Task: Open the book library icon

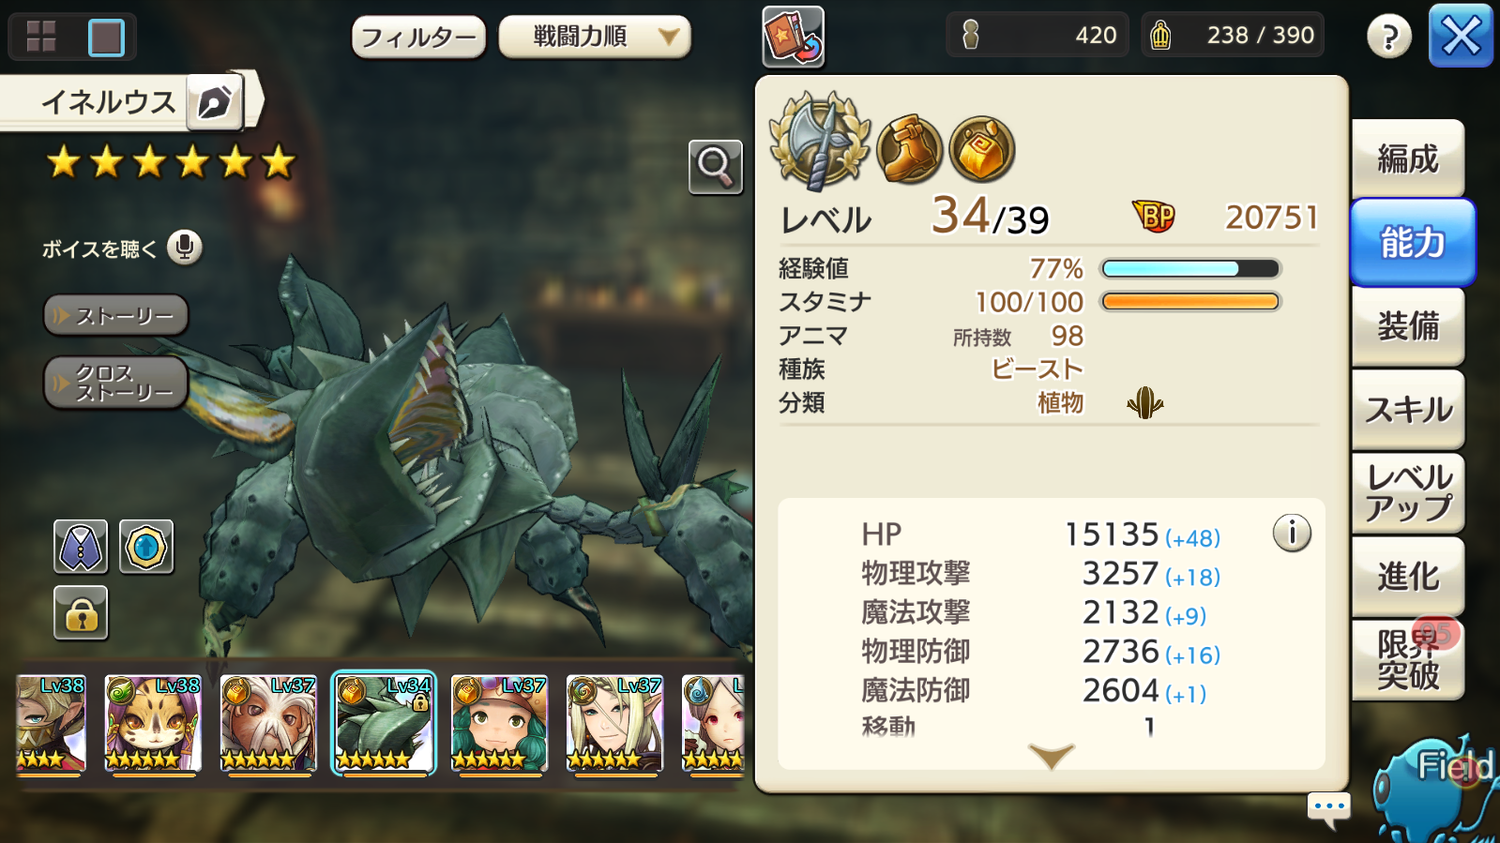Action: pos(793,37)
